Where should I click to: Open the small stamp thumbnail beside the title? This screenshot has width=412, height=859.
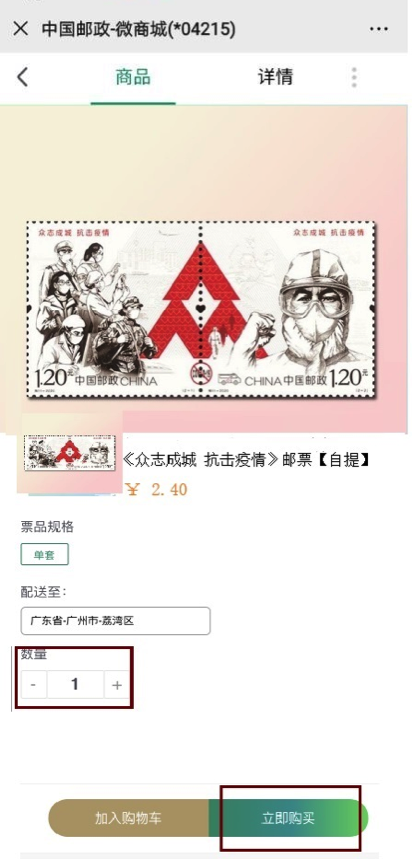(x=70, y=453)
